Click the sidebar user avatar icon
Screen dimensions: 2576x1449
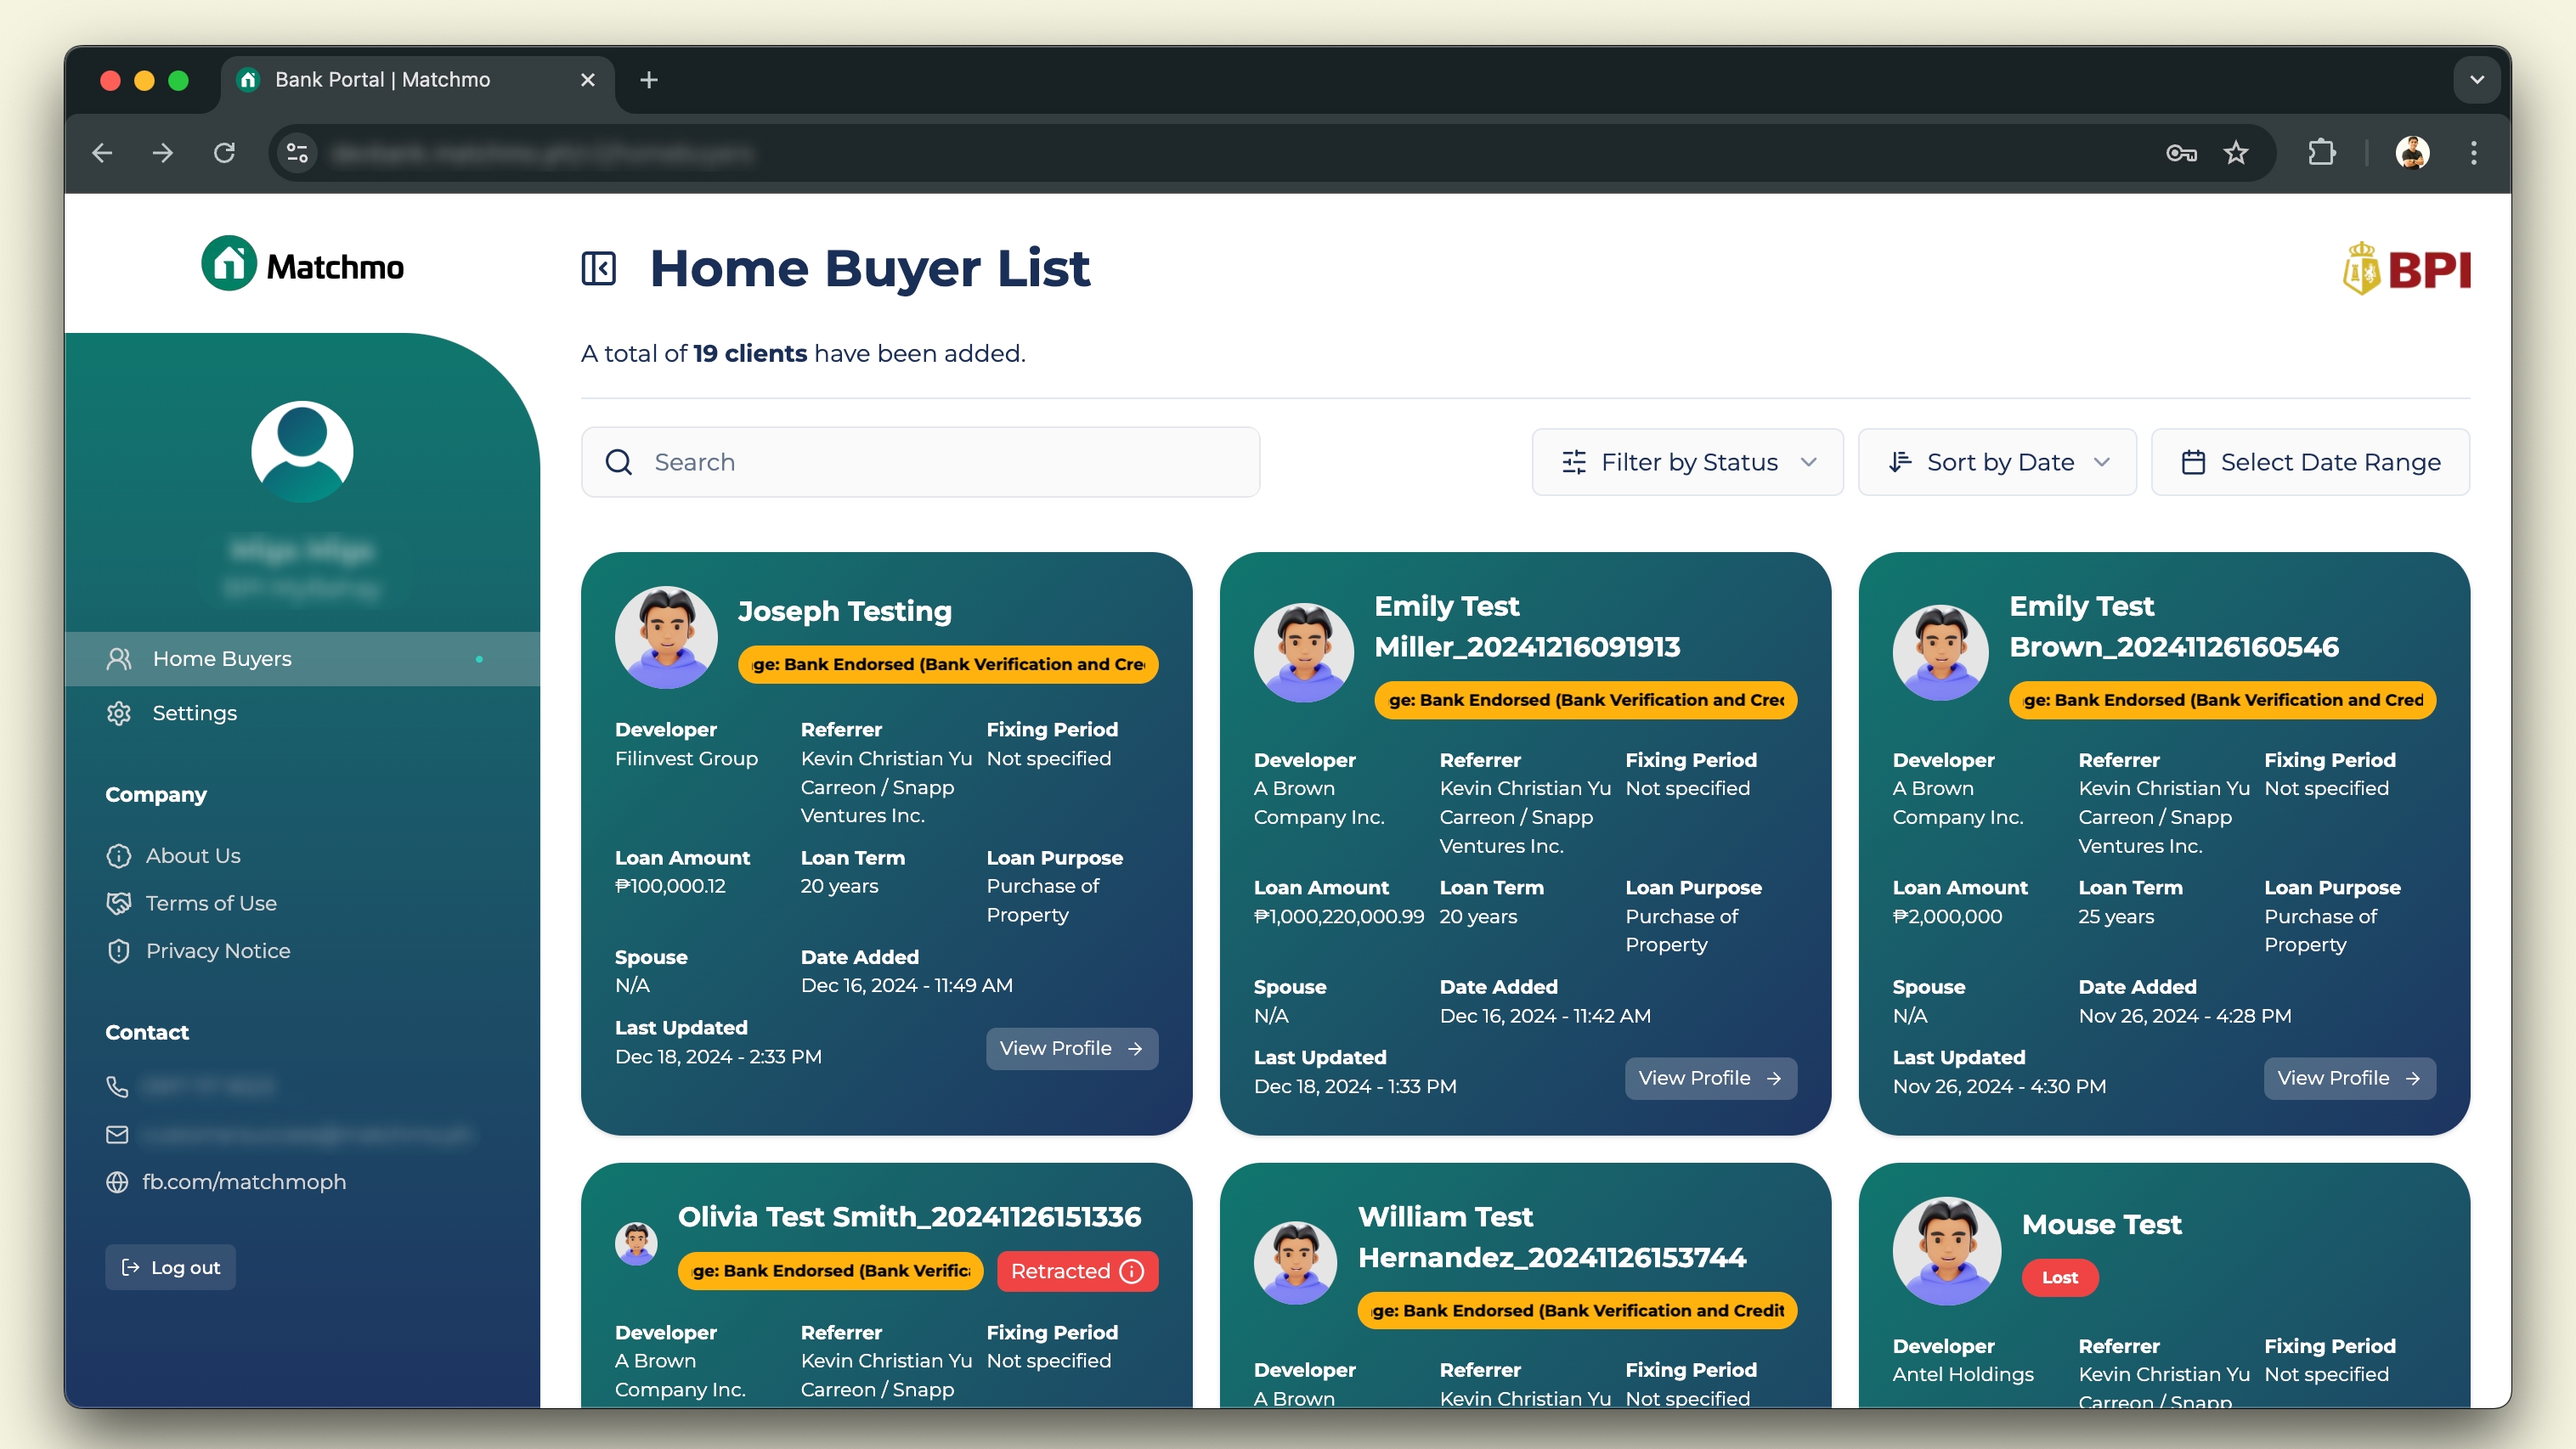point(302,452)
